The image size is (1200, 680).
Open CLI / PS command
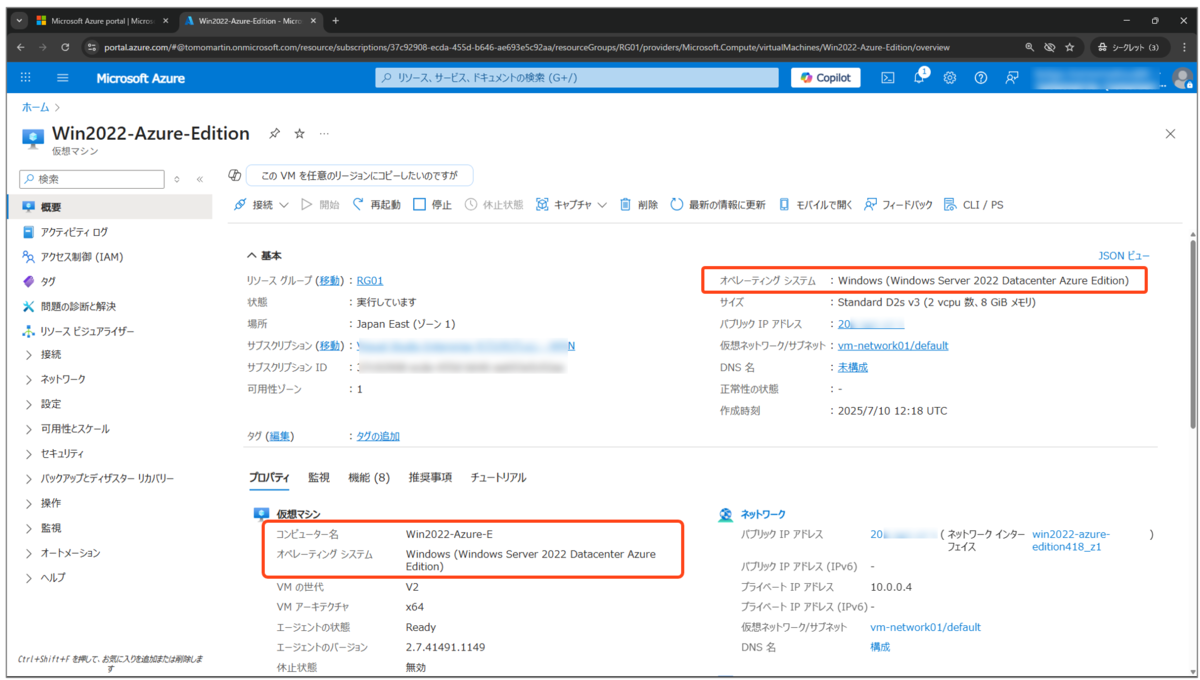click(973, 204)
